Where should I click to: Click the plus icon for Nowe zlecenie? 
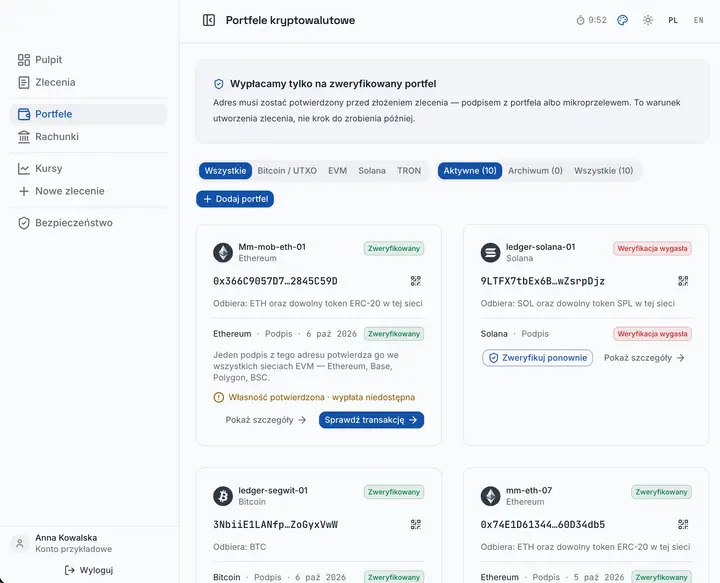(24, 191)
